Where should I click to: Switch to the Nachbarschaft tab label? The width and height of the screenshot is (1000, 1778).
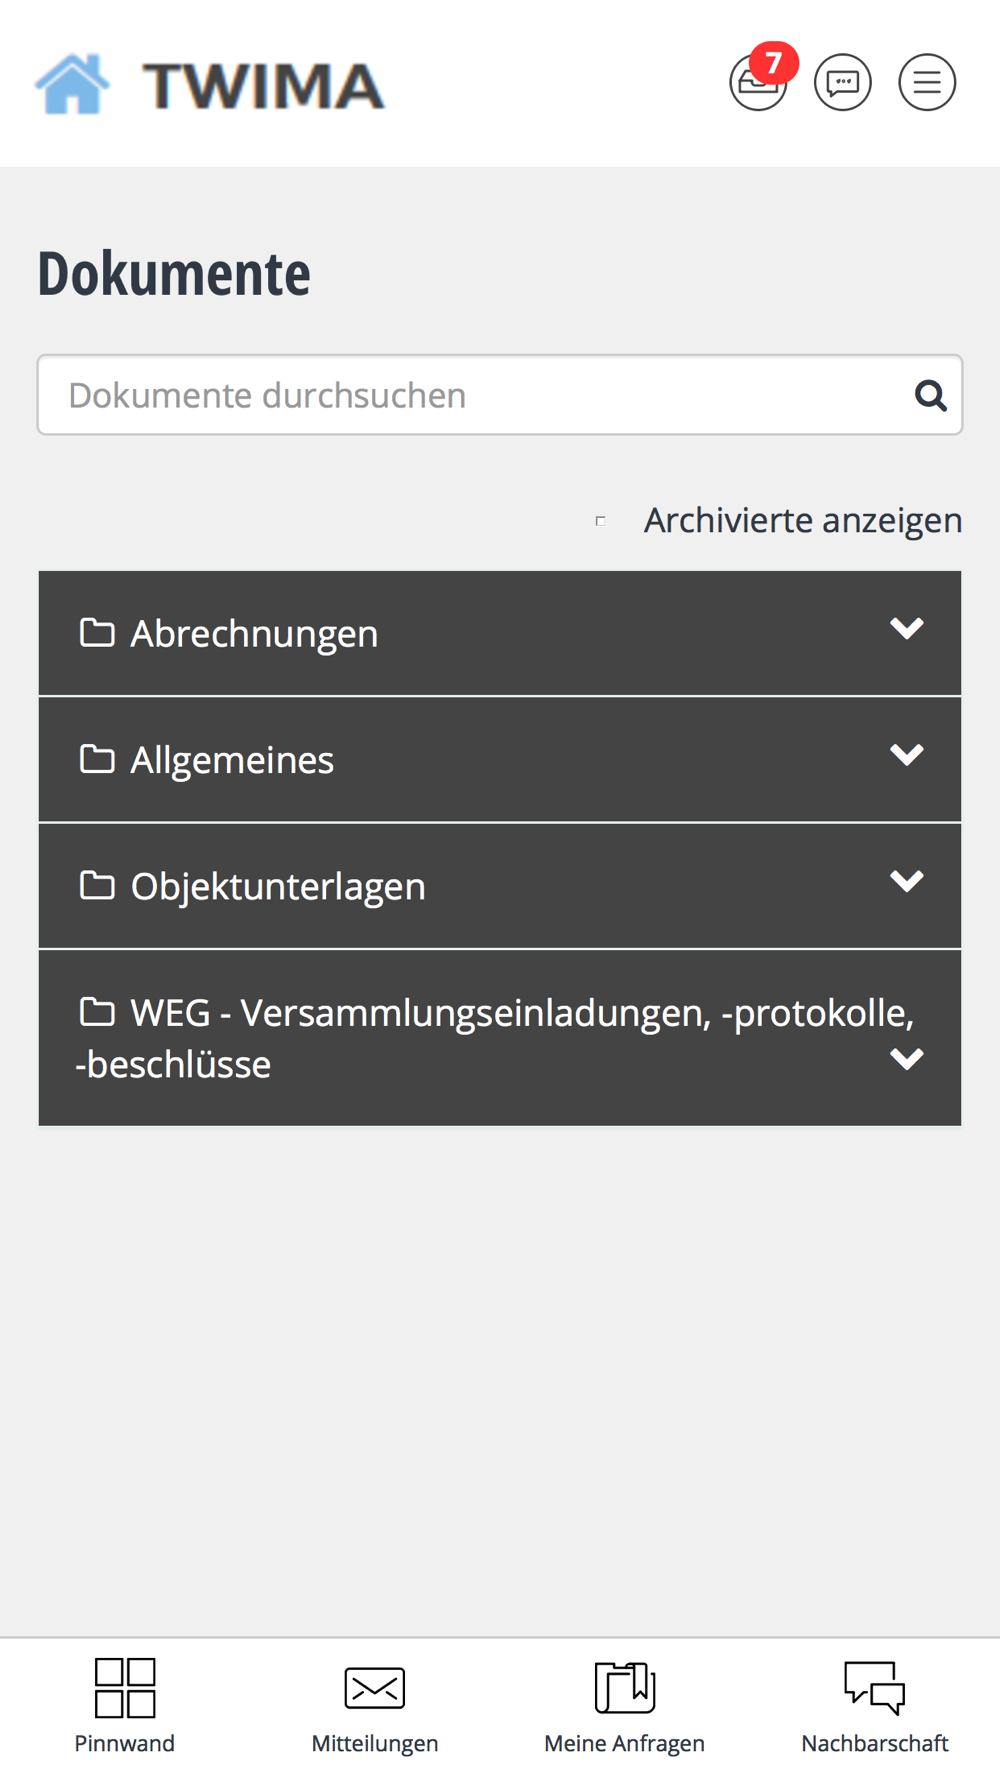pyautogui.click(x=875, y=1743)
